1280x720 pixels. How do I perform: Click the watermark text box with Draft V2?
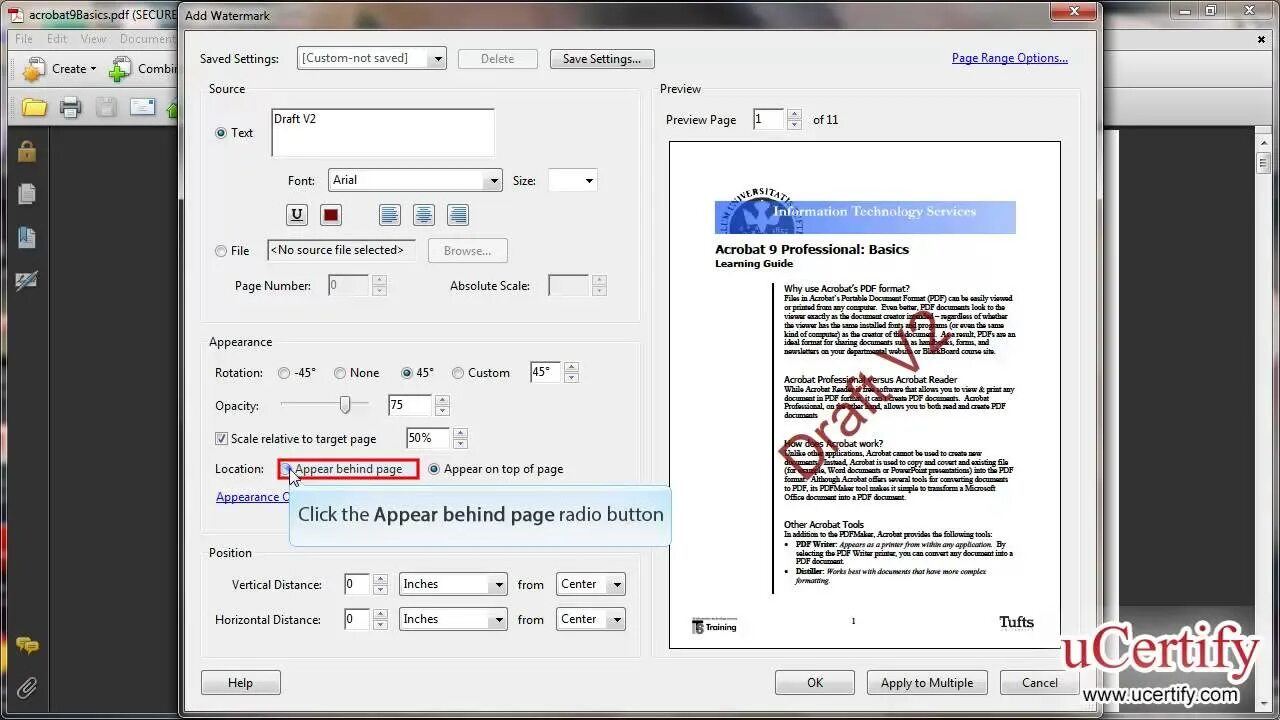tap(383, 132)
